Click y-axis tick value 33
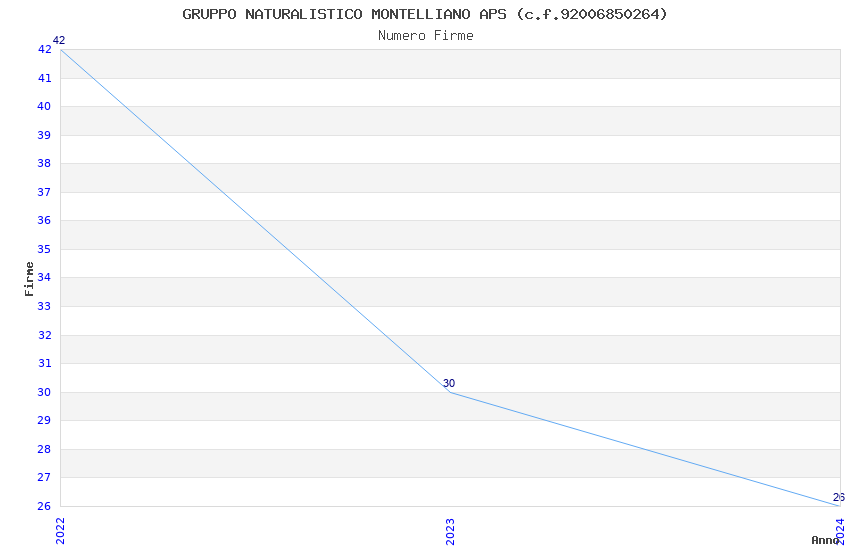850x550 pixels. [44, 306]
